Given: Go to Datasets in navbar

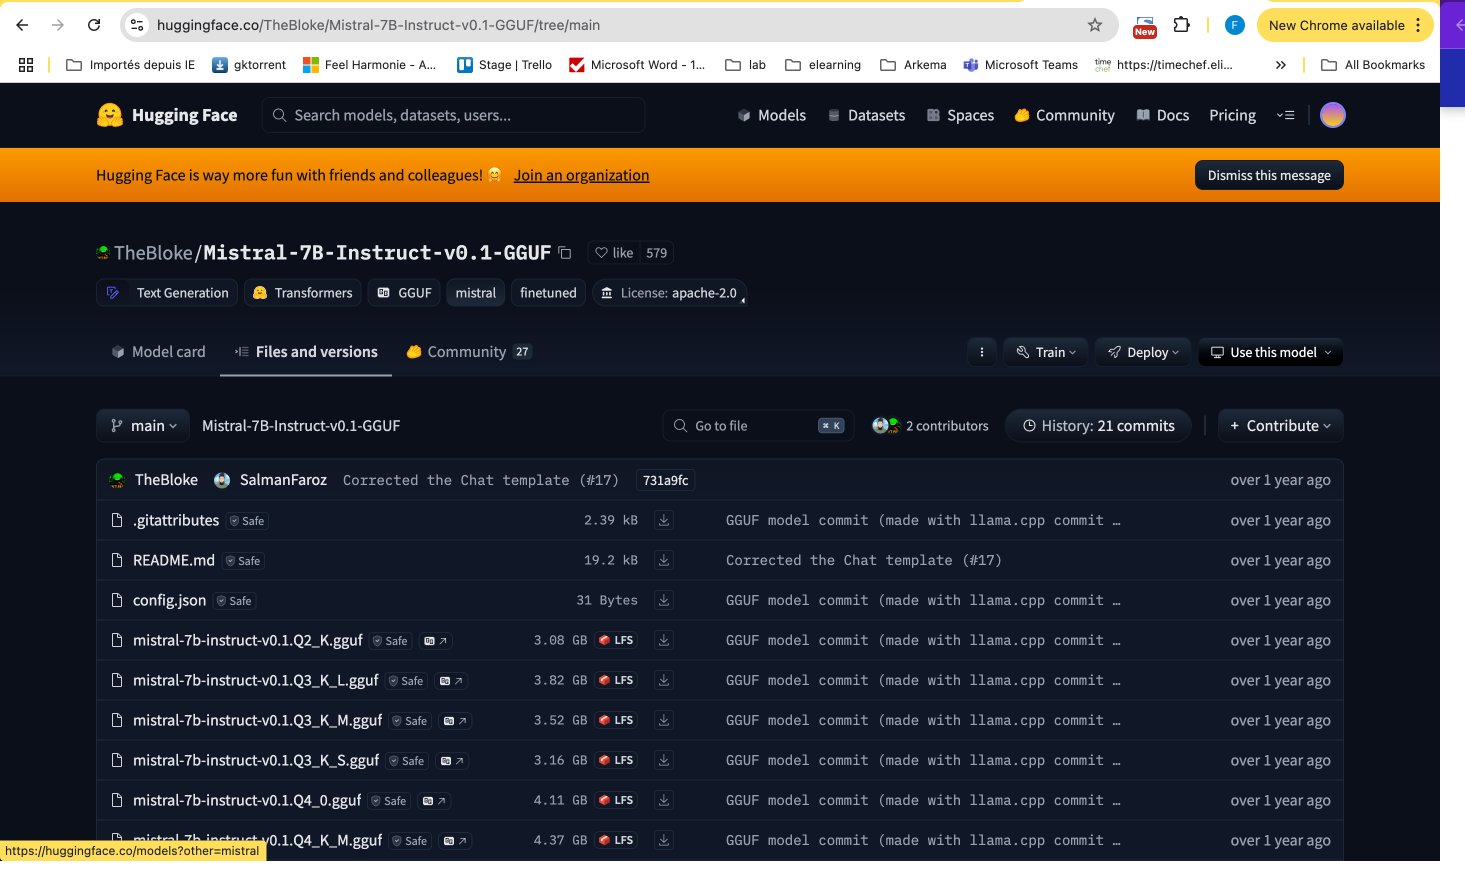Looking at the screenshot, I should 866,115.
